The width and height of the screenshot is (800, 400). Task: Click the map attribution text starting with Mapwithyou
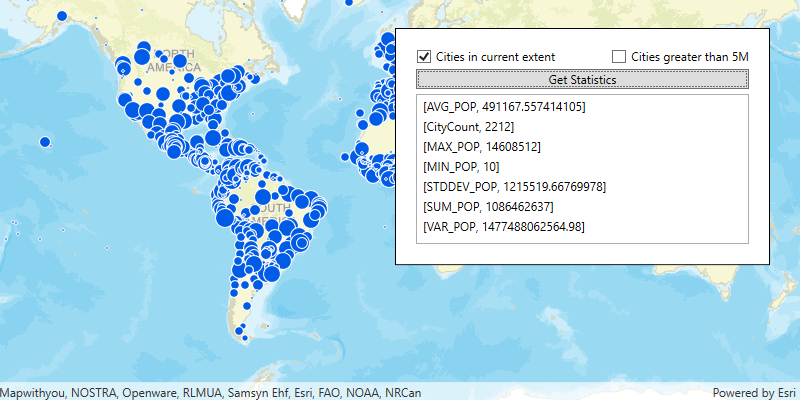click(210, 392)
